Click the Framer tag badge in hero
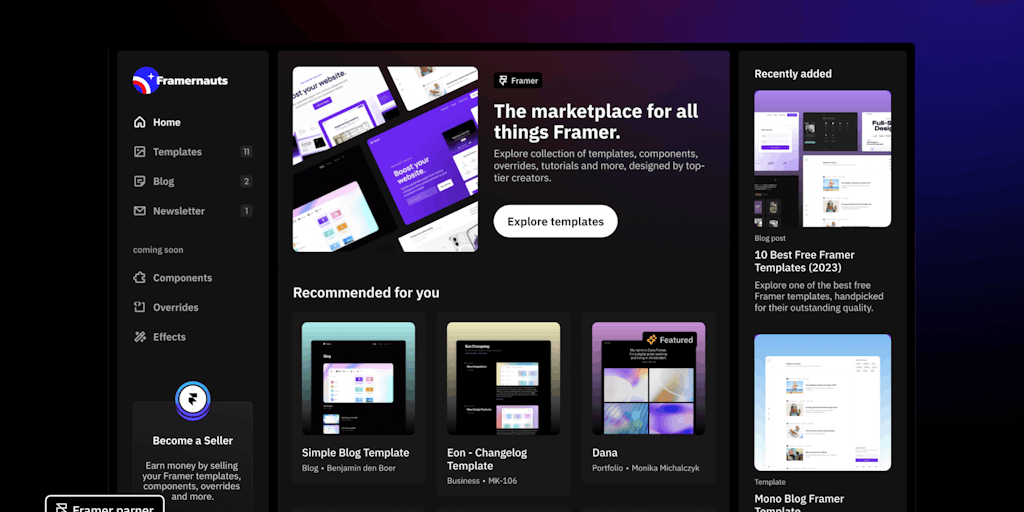The height and width of the screenshot is (512, 1024). 518,80
